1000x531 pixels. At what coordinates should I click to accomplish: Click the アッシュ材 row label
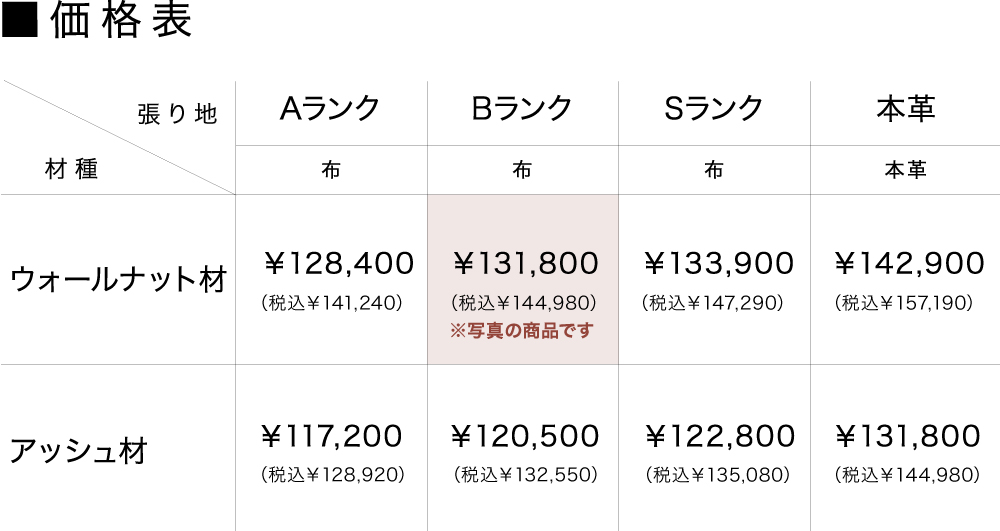click(79, 450)
